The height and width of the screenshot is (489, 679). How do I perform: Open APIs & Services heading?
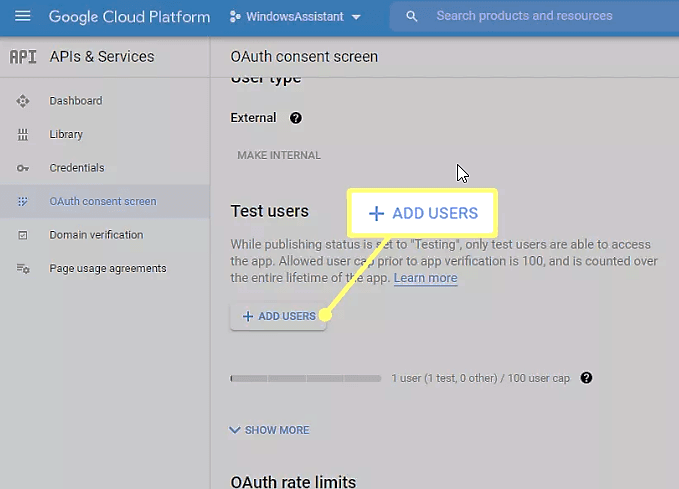tap(102, 57)
